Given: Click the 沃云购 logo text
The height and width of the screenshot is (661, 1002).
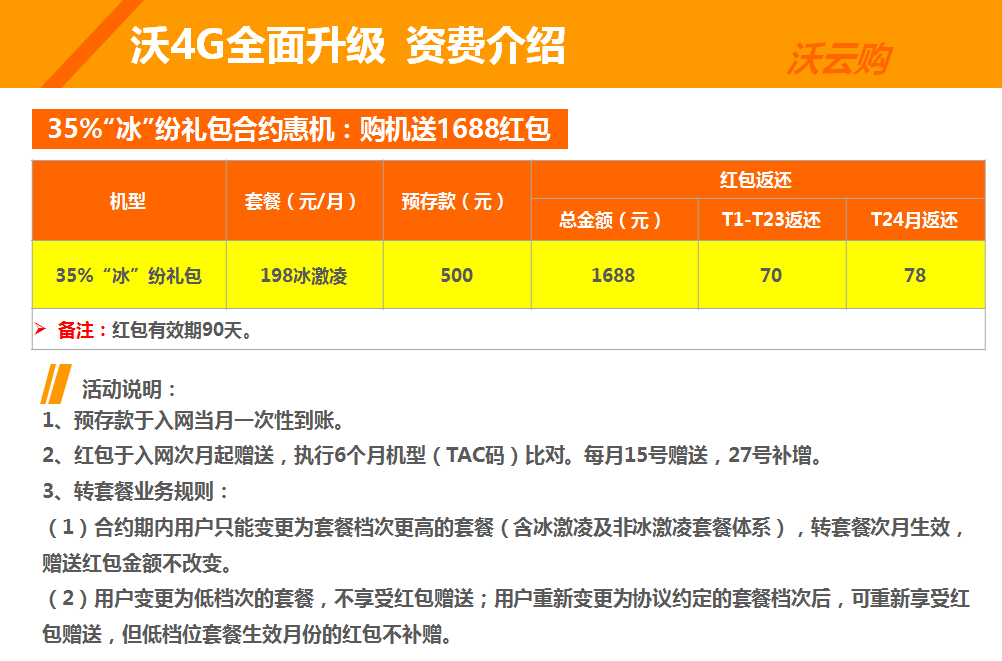Looking at the screenshot, I should (x=839, y=59).
